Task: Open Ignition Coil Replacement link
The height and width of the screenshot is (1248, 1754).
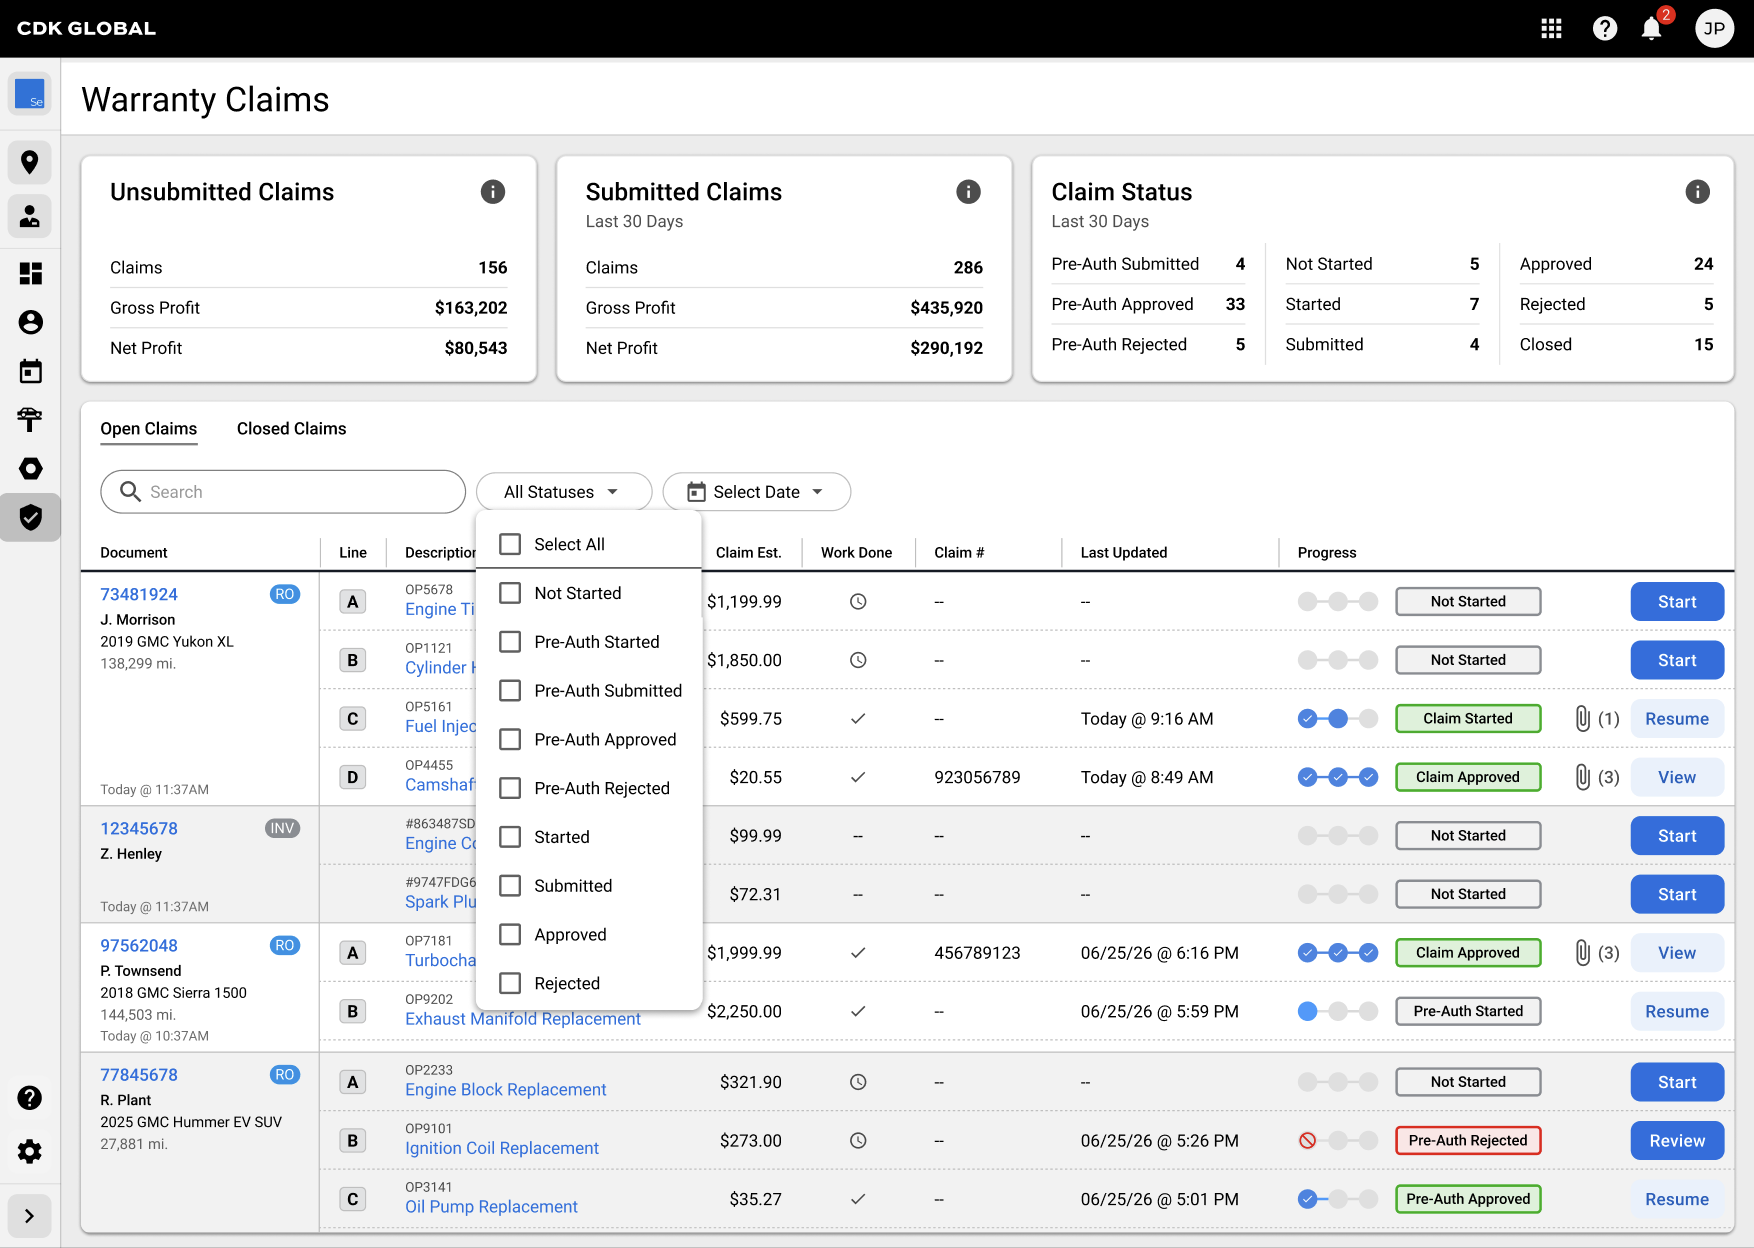Action: (x=502, y=1148)
